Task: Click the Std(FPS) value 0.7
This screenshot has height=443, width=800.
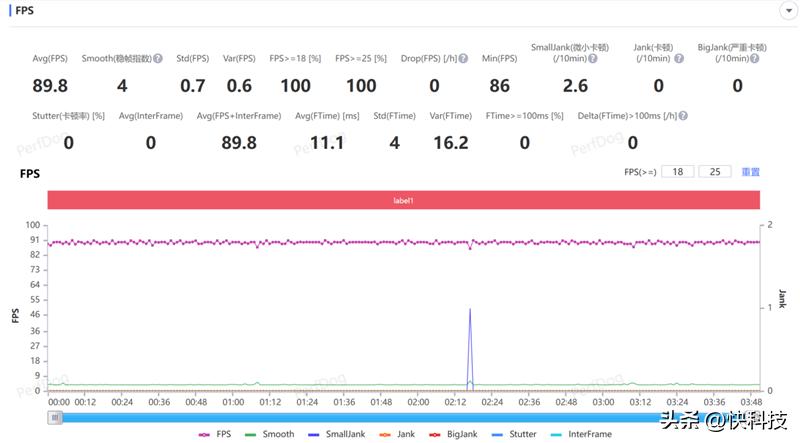Action: (x=193, y=86)
